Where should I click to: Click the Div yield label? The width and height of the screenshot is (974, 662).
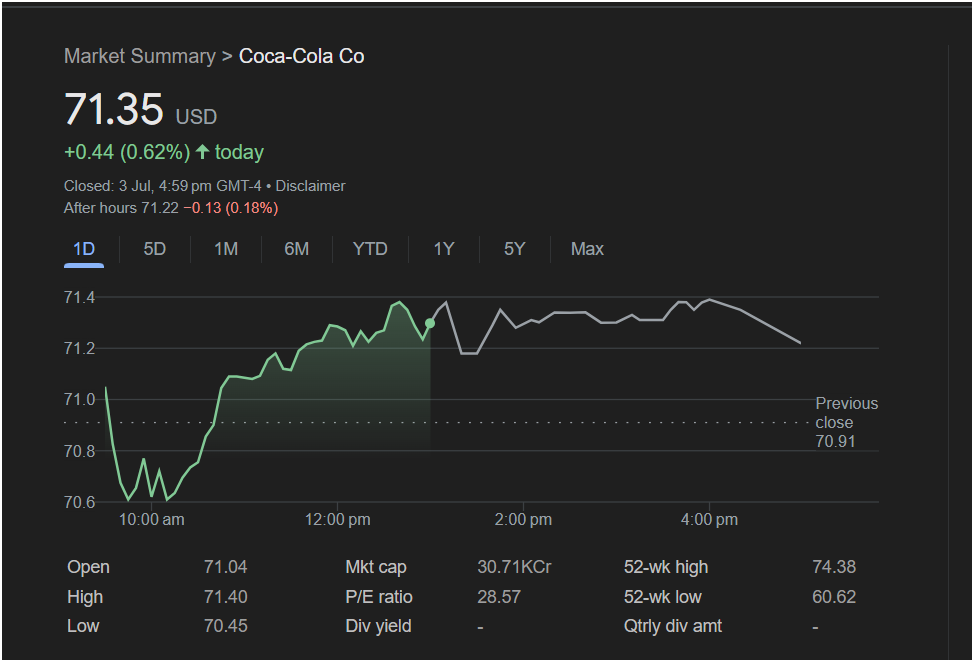(x=378, y=626)
